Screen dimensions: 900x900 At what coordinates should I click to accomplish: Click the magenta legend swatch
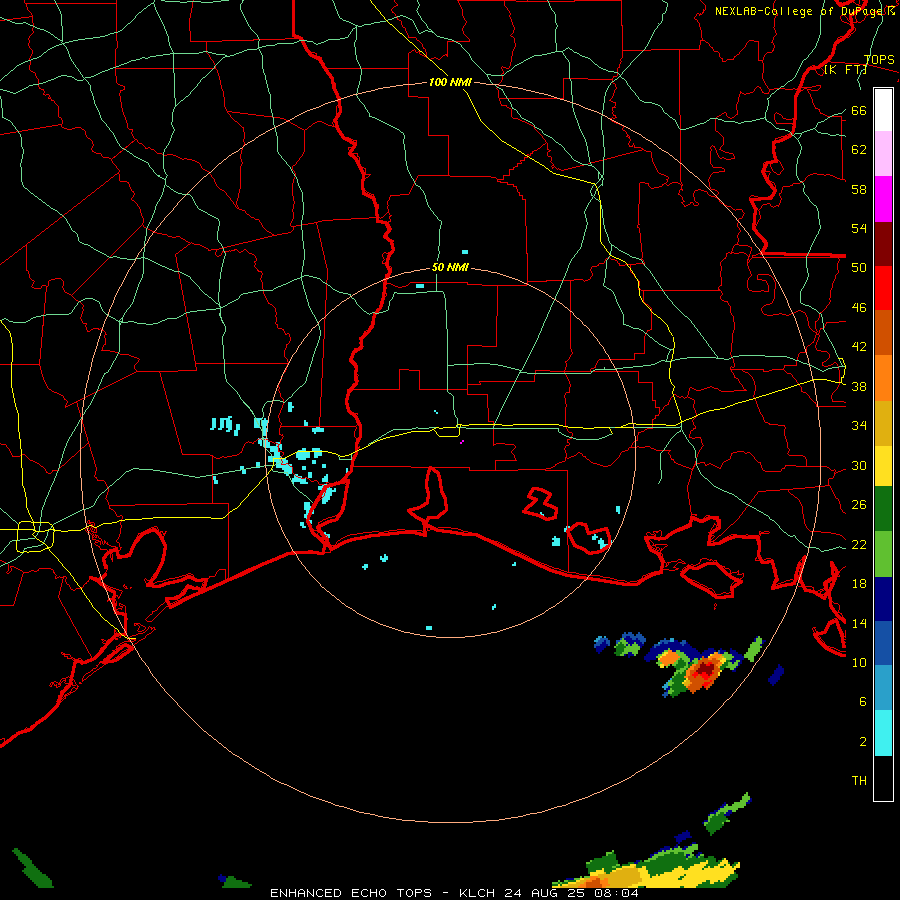(883, 199)
